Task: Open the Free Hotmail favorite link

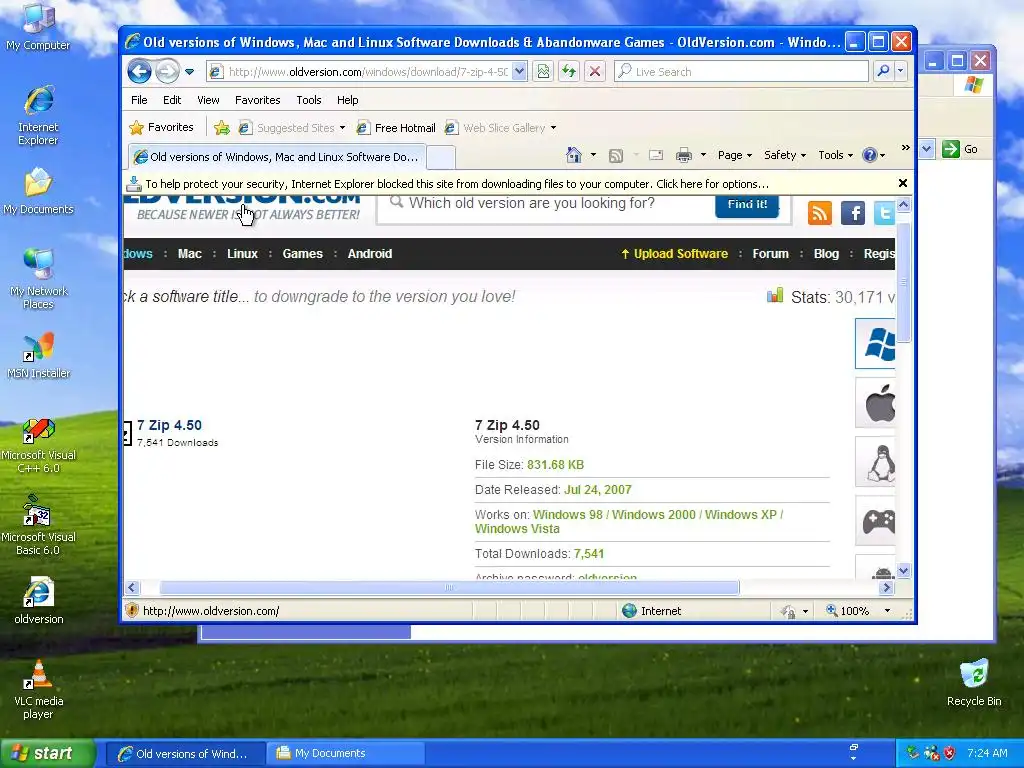Action: tap(396, 128)
